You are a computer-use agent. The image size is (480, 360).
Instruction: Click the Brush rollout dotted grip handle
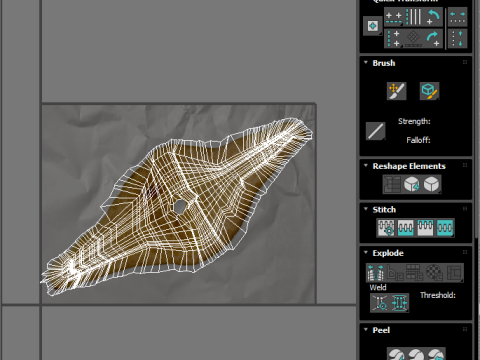[x=465, y=62]
